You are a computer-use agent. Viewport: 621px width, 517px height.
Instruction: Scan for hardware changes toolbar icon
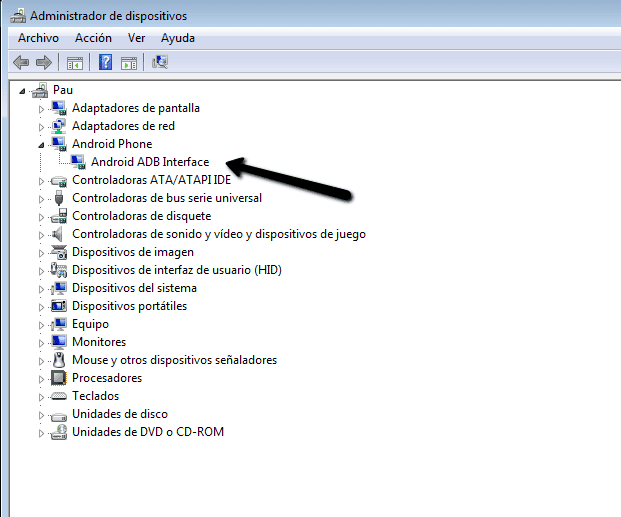point(160,62)
